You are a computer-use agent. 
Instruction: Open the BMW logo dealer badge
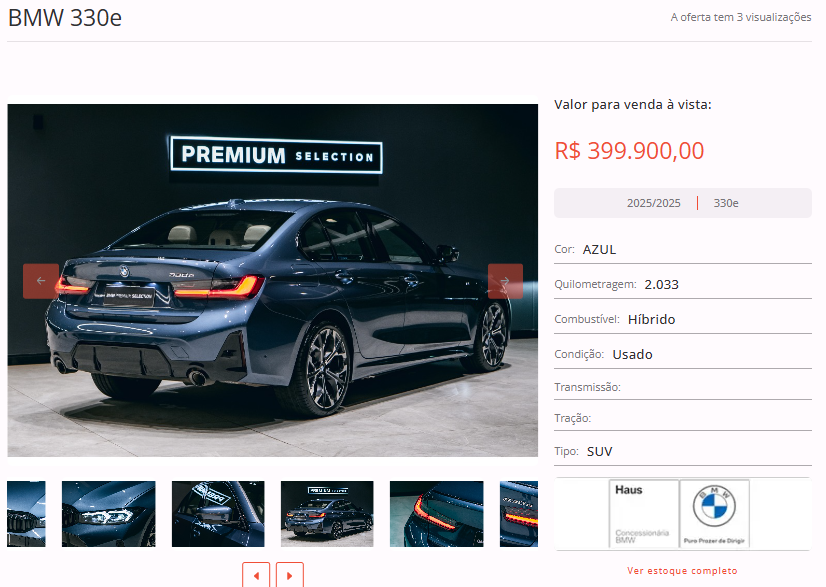pyautogui.click(x=714, y=513)
